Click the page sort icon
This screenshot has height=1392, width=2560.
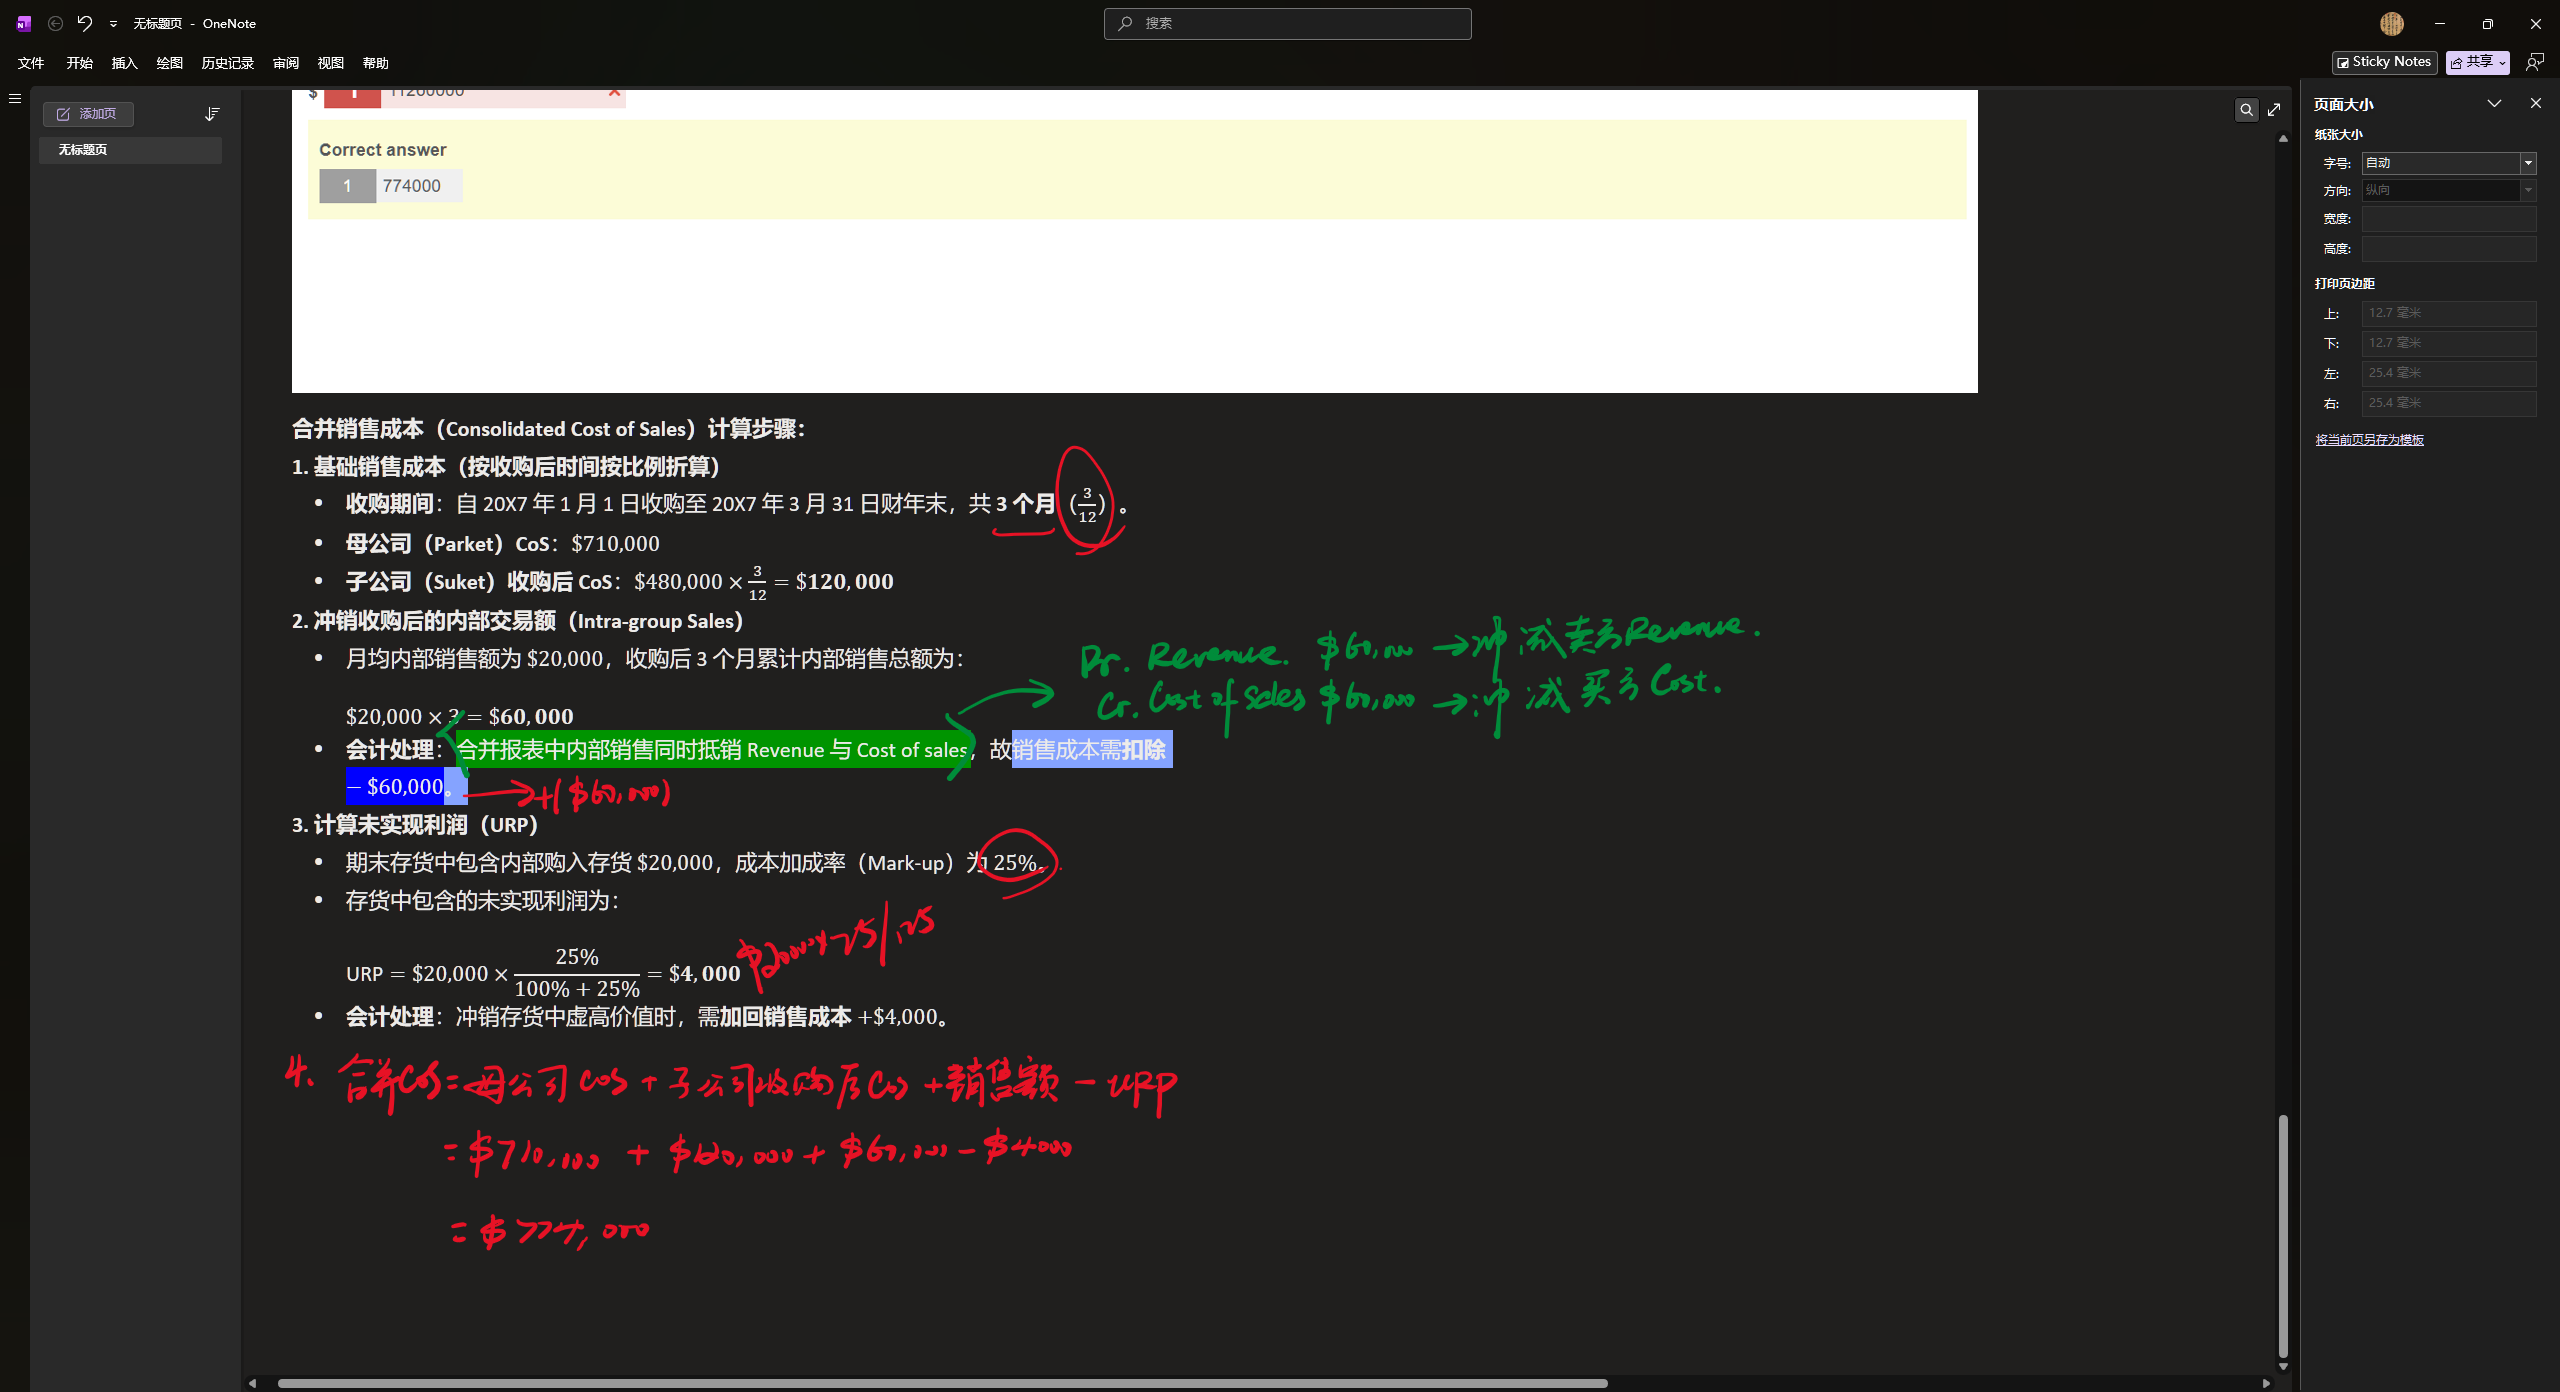click(211, 114)
